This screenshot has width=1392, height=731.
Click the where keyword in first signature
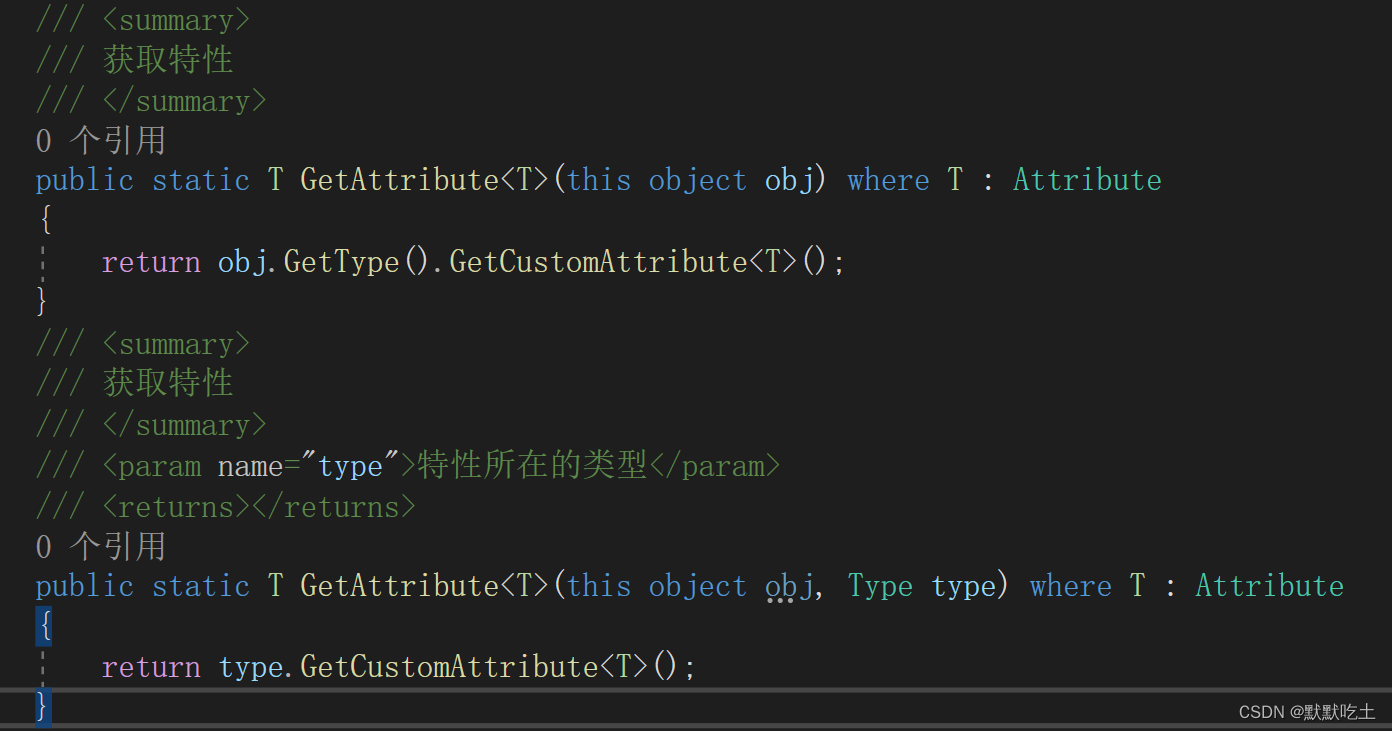point(888,179)
